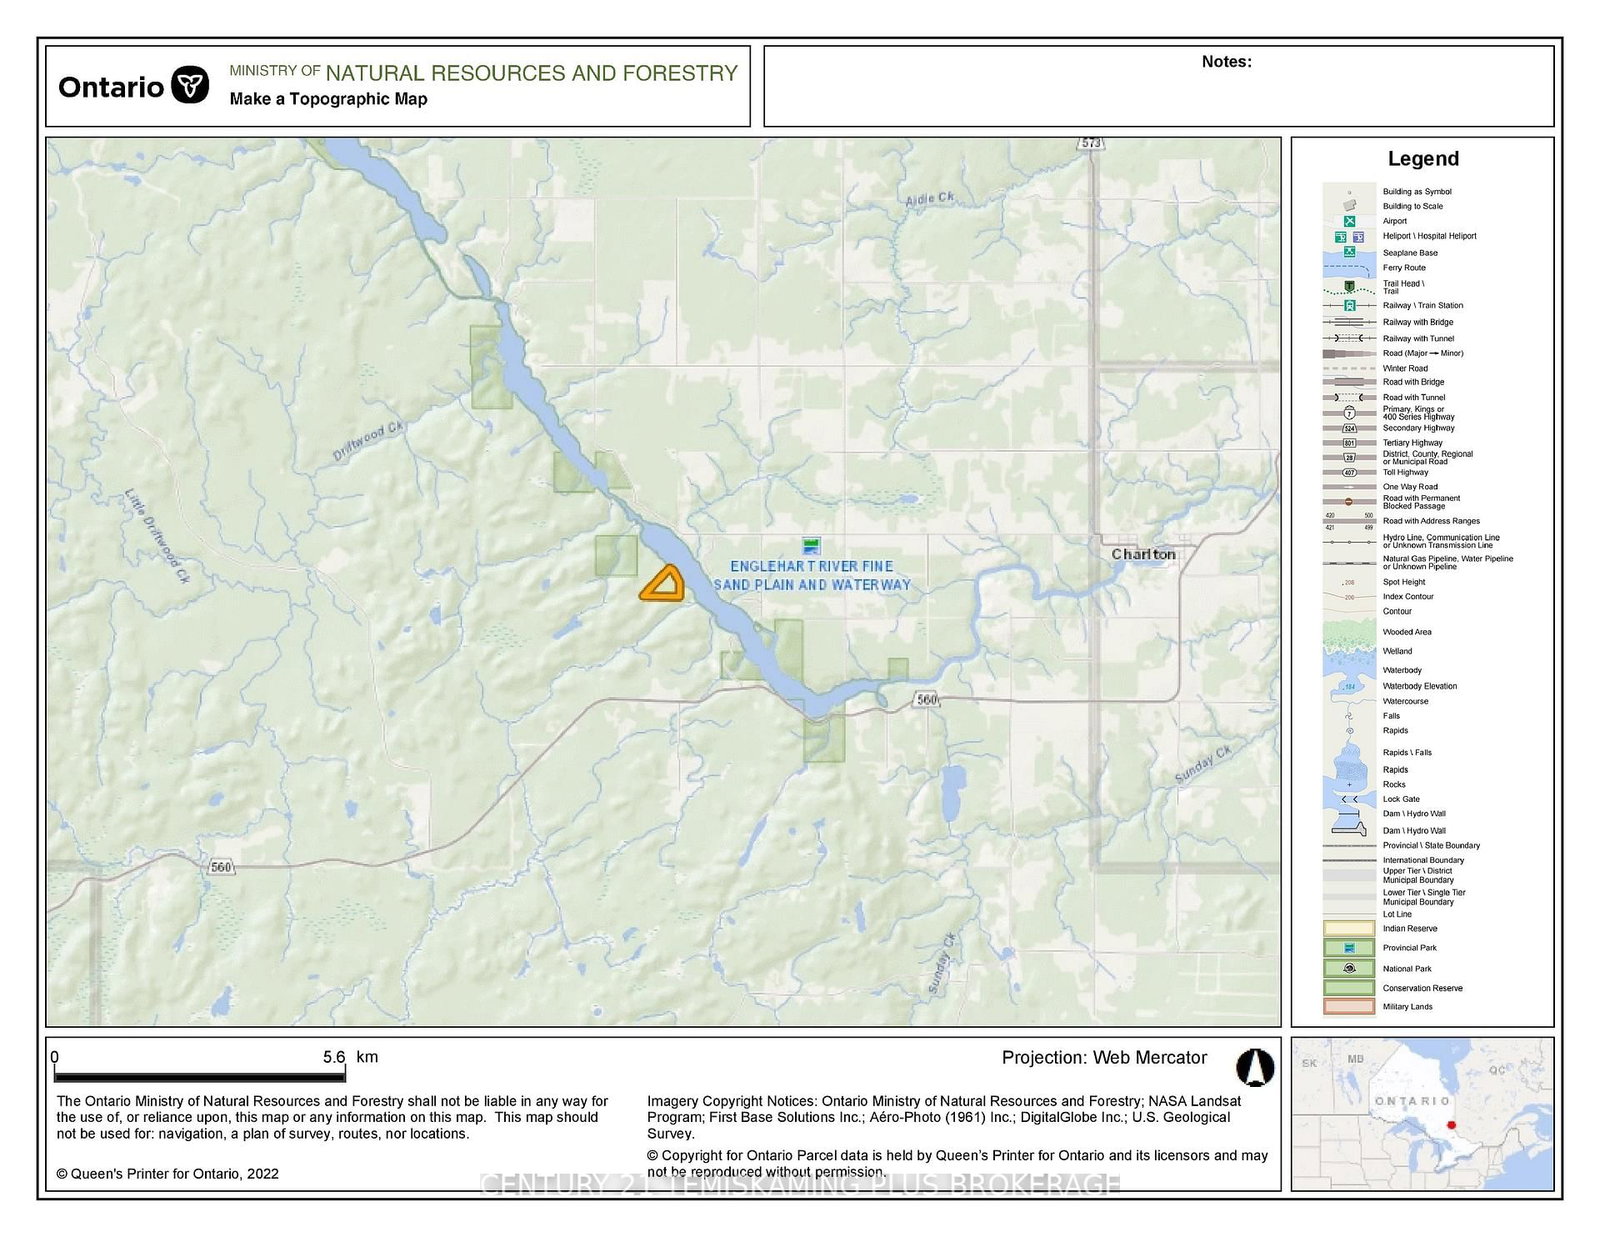
Task: Click the Driftwood Ck creek label
Action: click(367, 441)
